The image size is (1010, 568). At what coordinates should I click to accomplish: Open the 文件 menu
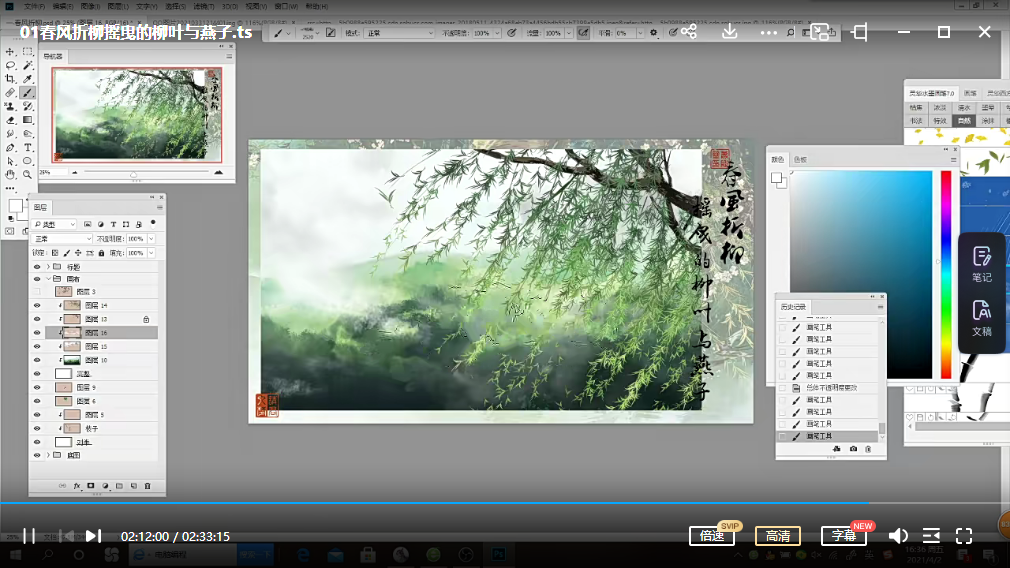pos(34,6)
